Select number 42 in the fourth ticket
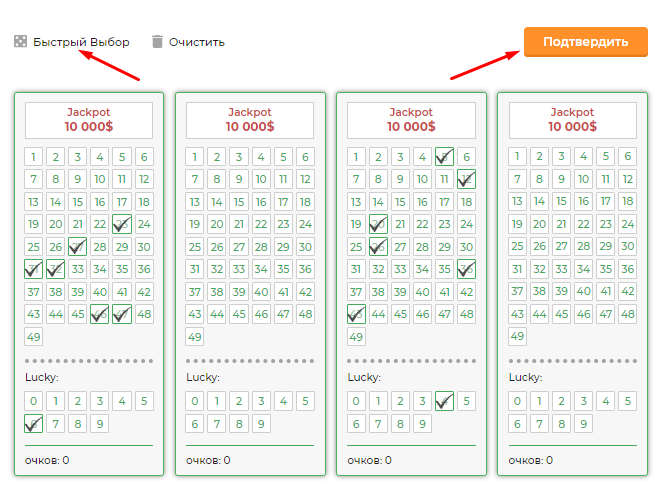669x495 pixels. [x=628, y=291]
